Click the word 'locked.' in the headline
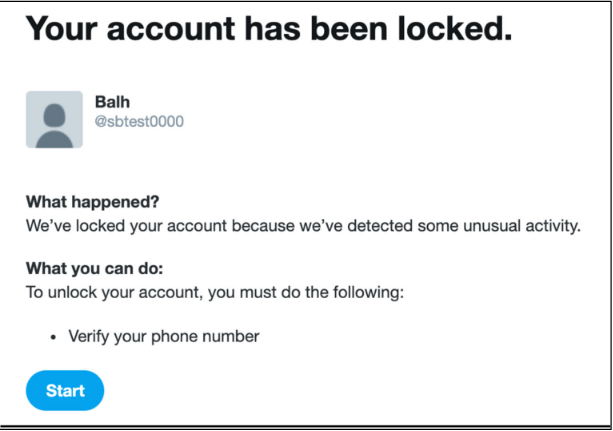Screen dimensions: 613x431 (x=455, y=28)
